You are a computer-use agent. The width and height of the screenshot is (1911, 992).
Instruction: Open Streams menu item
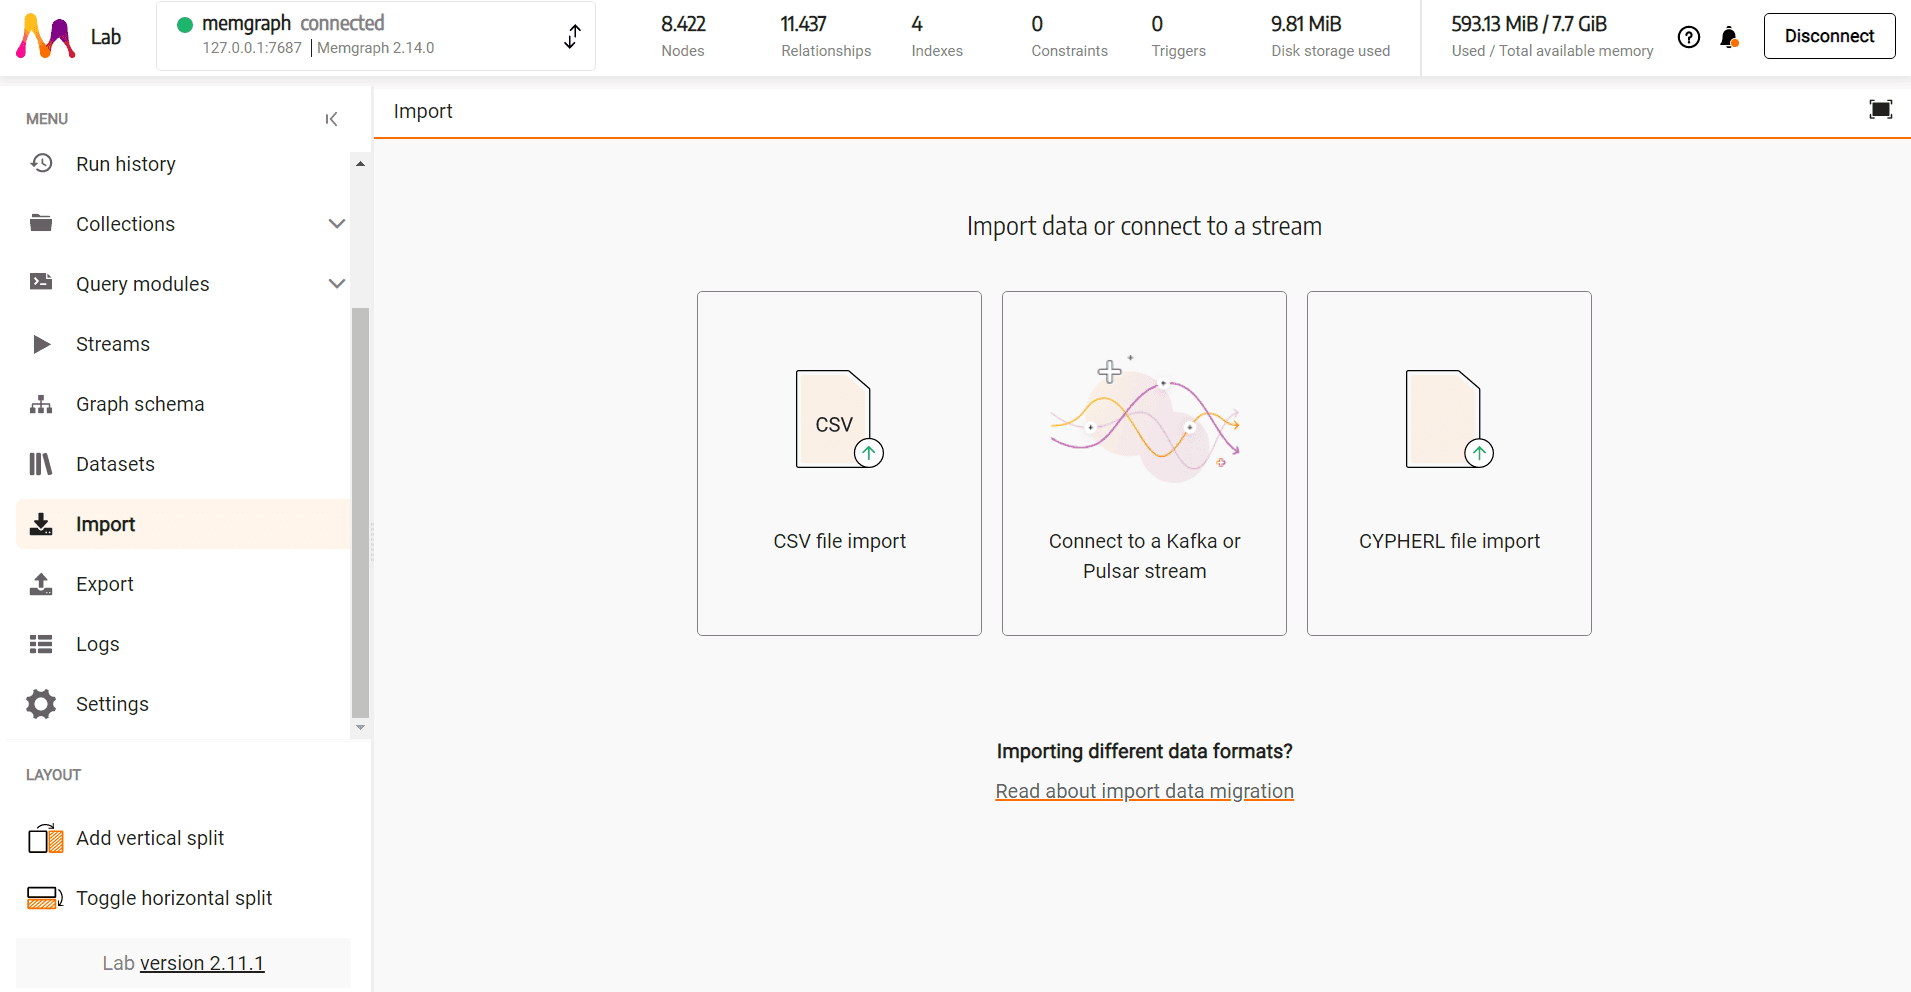coord(183,344)
